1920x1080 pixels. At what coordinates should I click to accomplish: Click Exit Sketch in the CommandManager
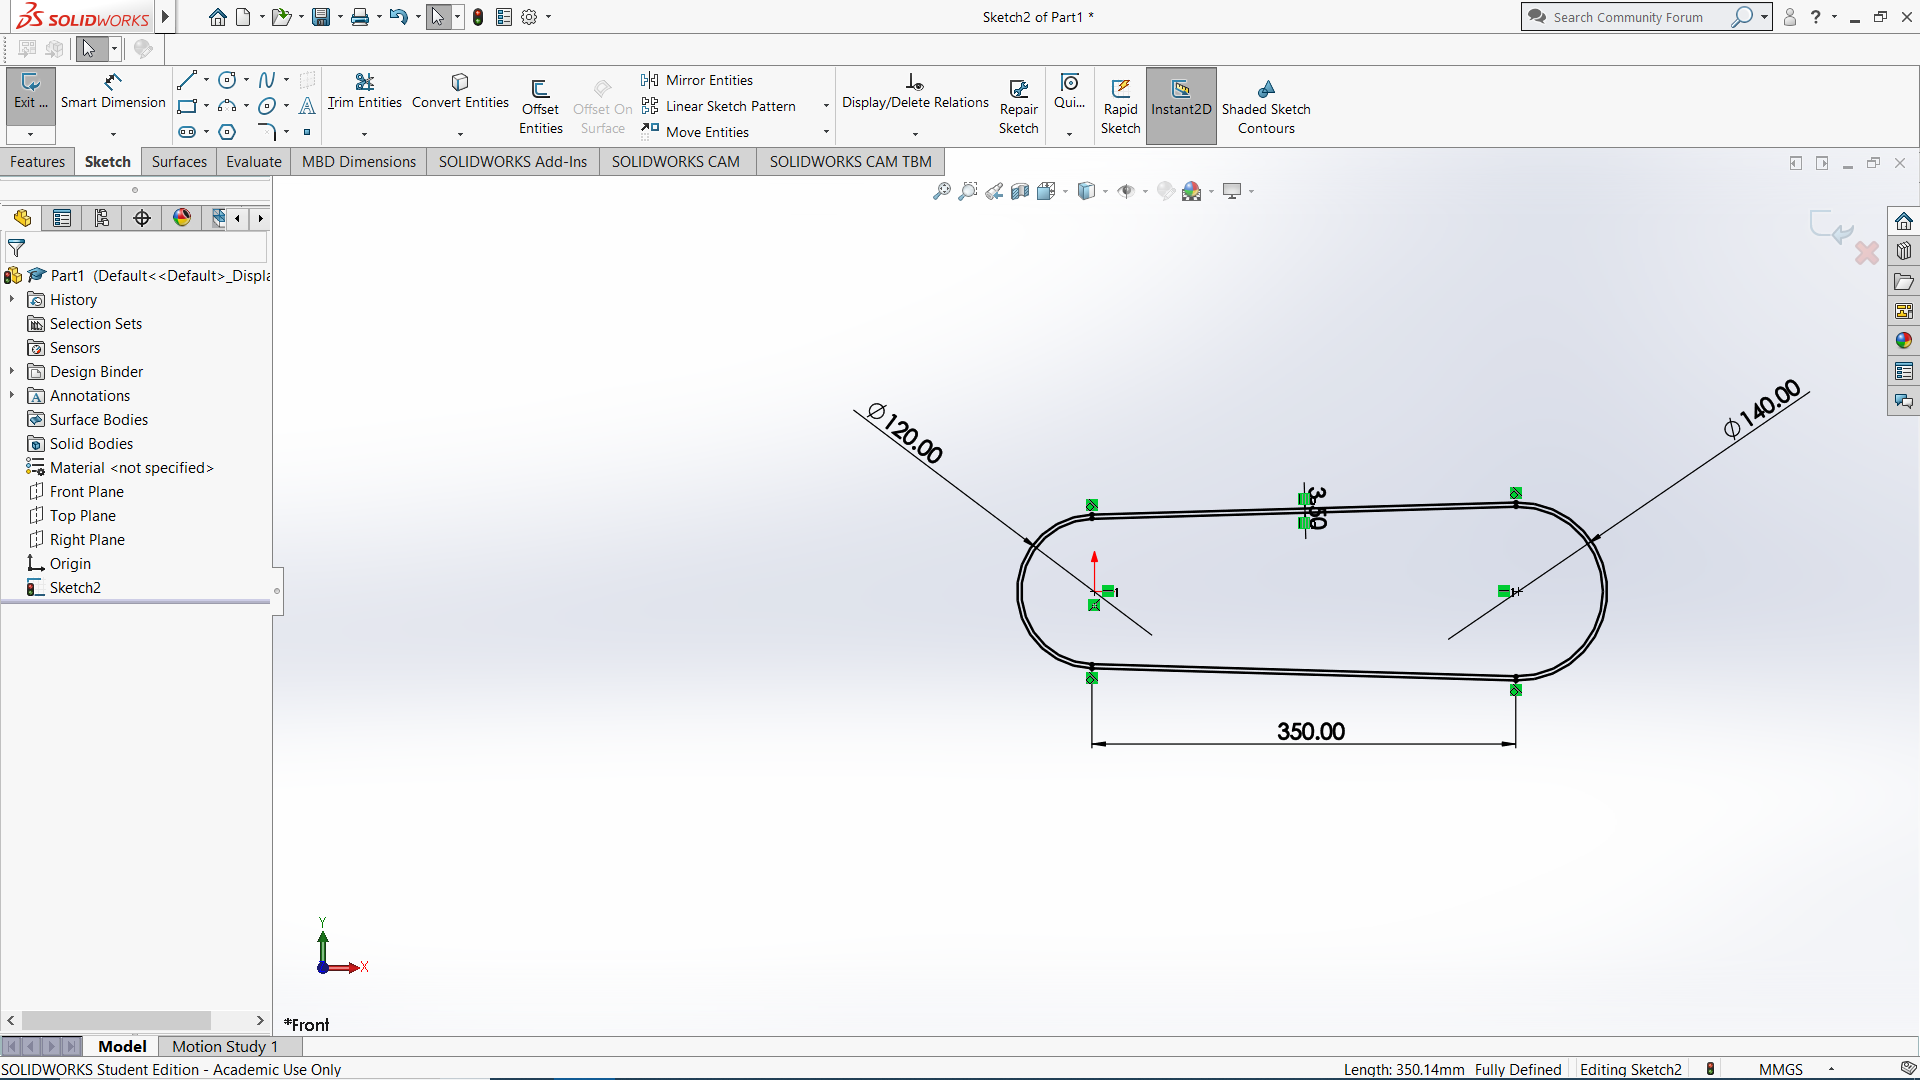(30, 95)
